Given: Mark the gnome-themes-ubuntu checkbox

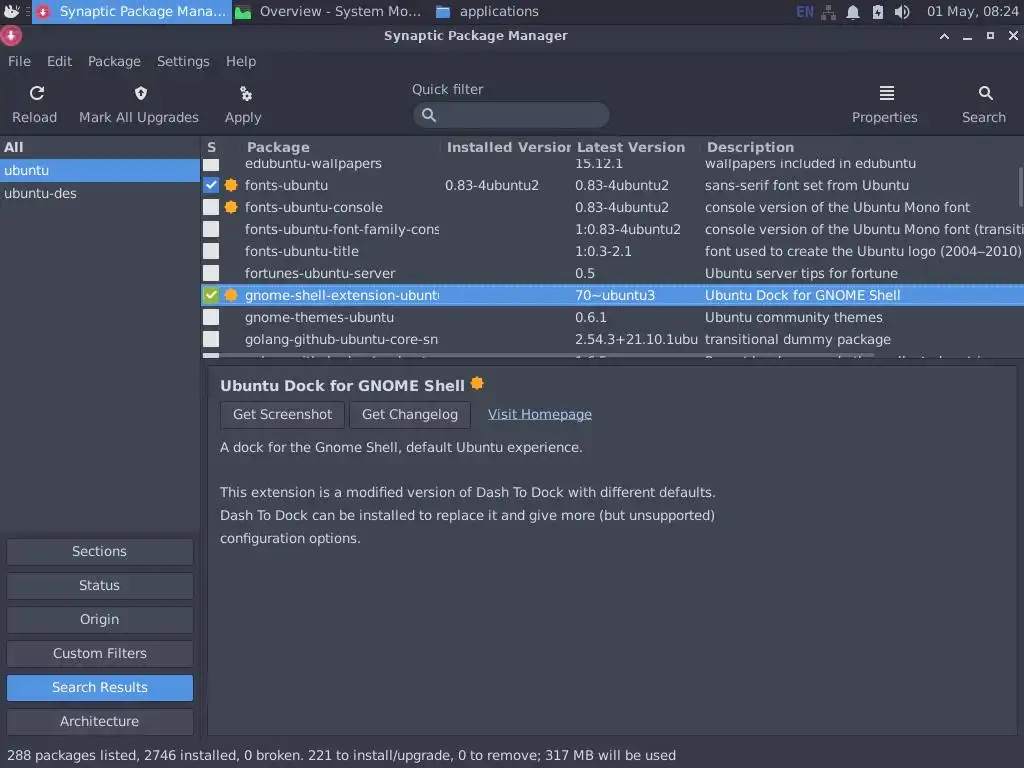Looking at the screenshot, I should tap(211, 317).
